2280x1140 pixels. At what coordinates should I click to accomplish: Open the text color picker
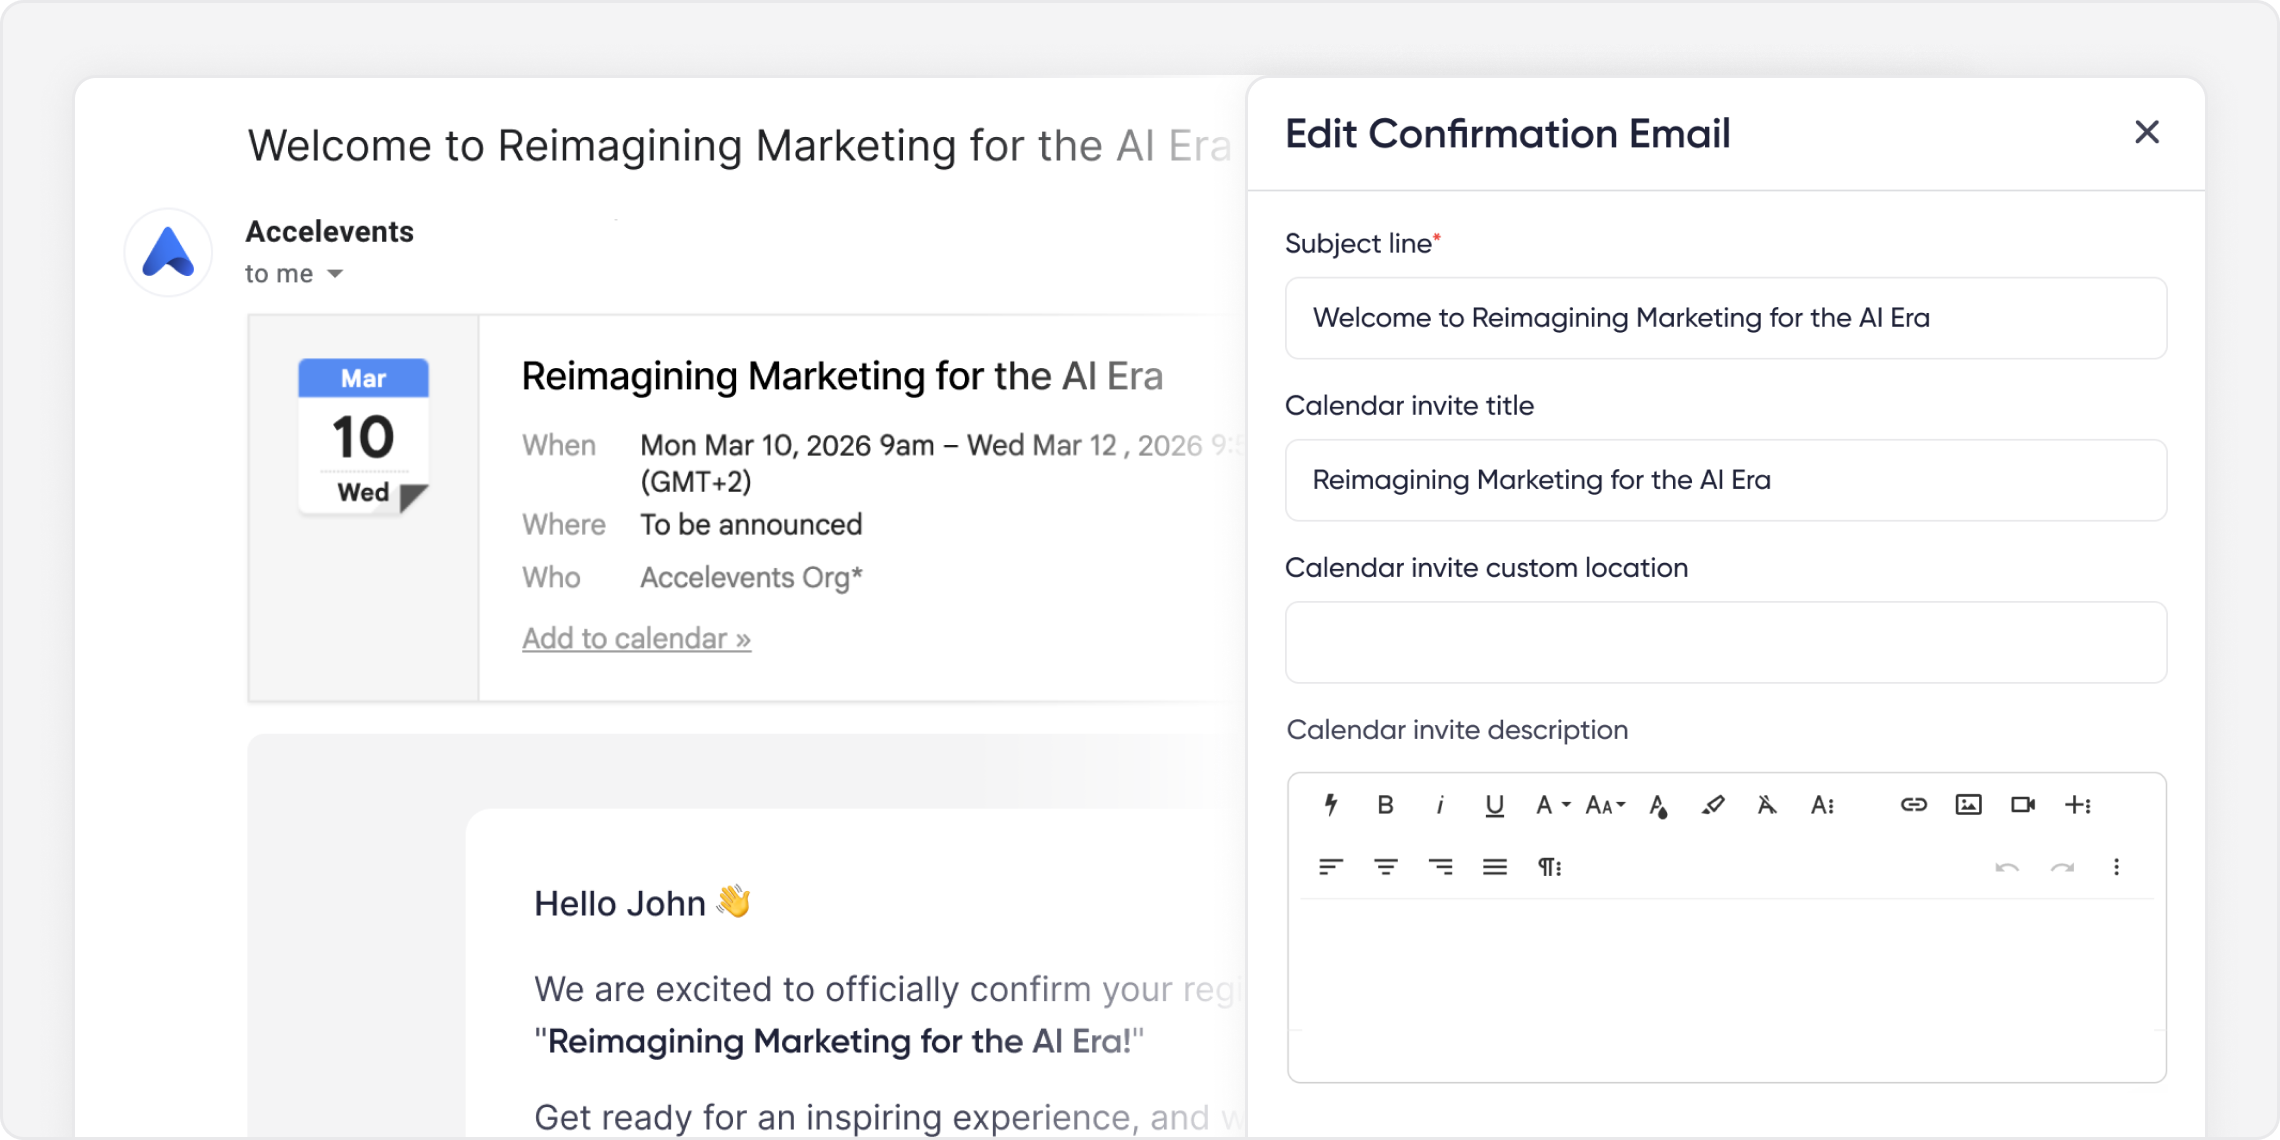[1659, 805]
